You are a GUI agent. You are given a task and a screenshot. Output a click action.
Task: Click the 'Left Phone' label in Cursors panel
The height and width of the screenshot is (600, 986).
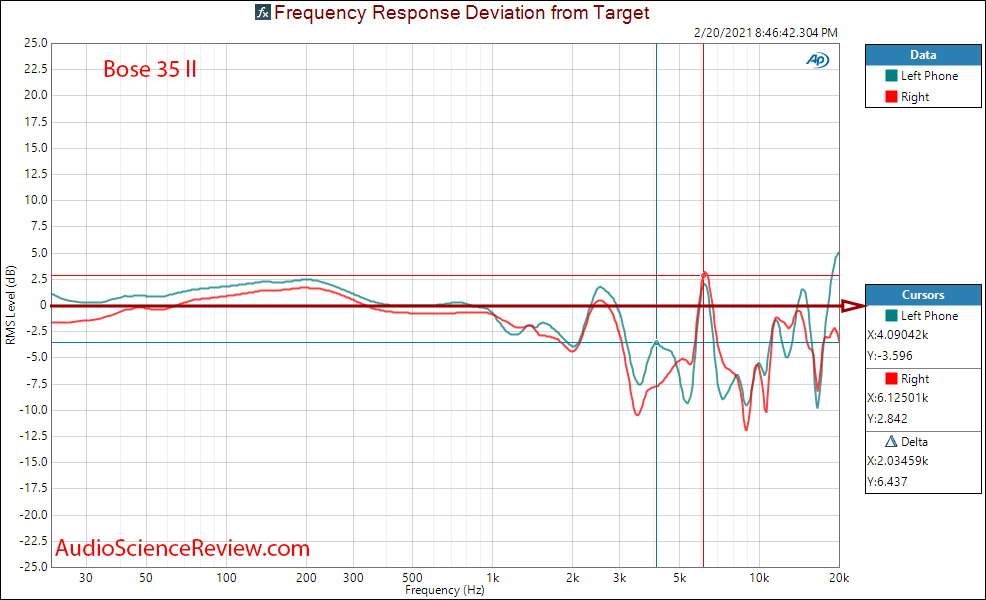[929, 316]
